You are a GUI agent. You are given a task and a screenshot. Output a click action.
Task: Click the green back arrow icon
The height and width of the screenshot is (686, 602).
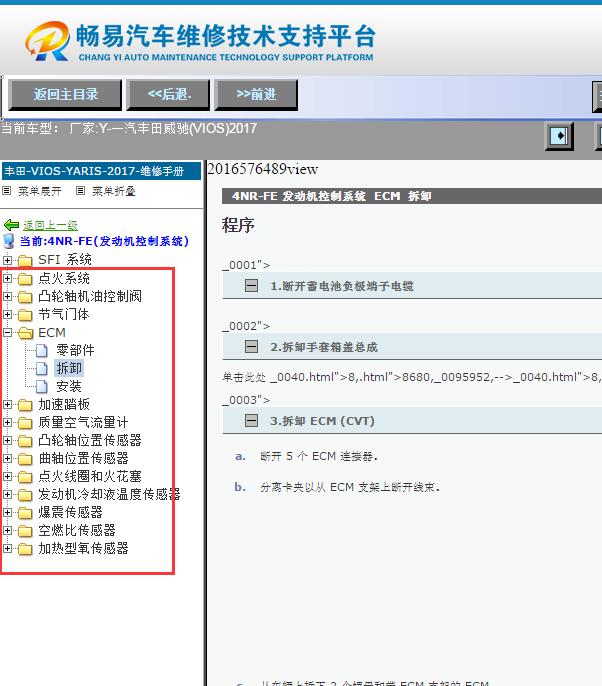(11, 225)
